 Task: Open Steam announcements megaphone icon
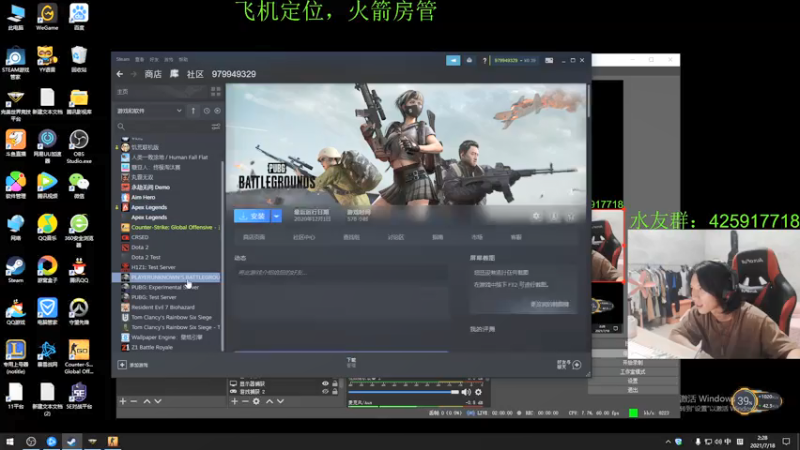pyautogui.click(x=453, y=60)
